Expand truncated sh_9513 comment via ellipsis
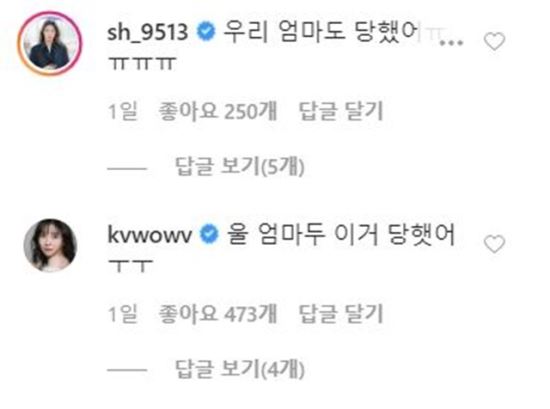 [x=452, y=42]
